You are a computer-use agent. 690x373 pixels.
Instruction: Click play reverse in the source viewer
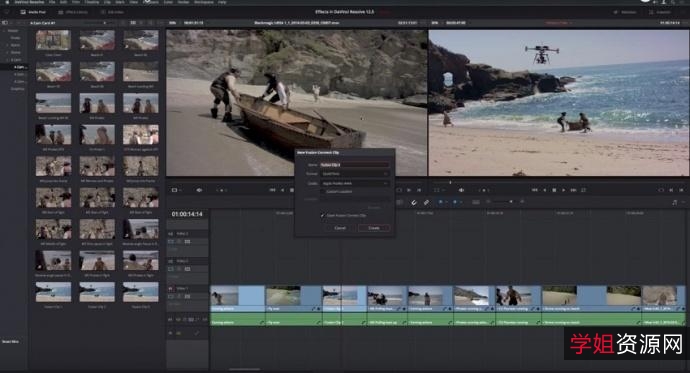283,190
